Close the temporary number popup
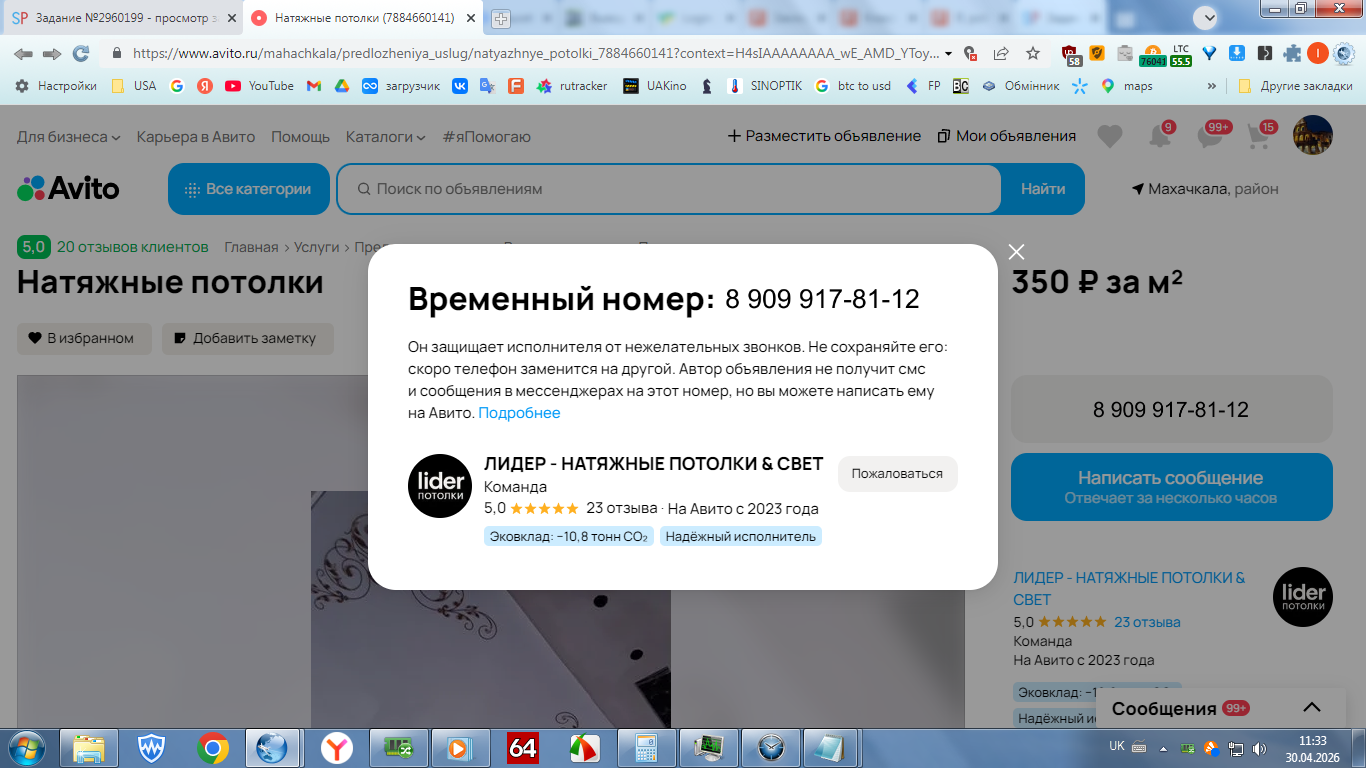 click(x=1016, y=252)
